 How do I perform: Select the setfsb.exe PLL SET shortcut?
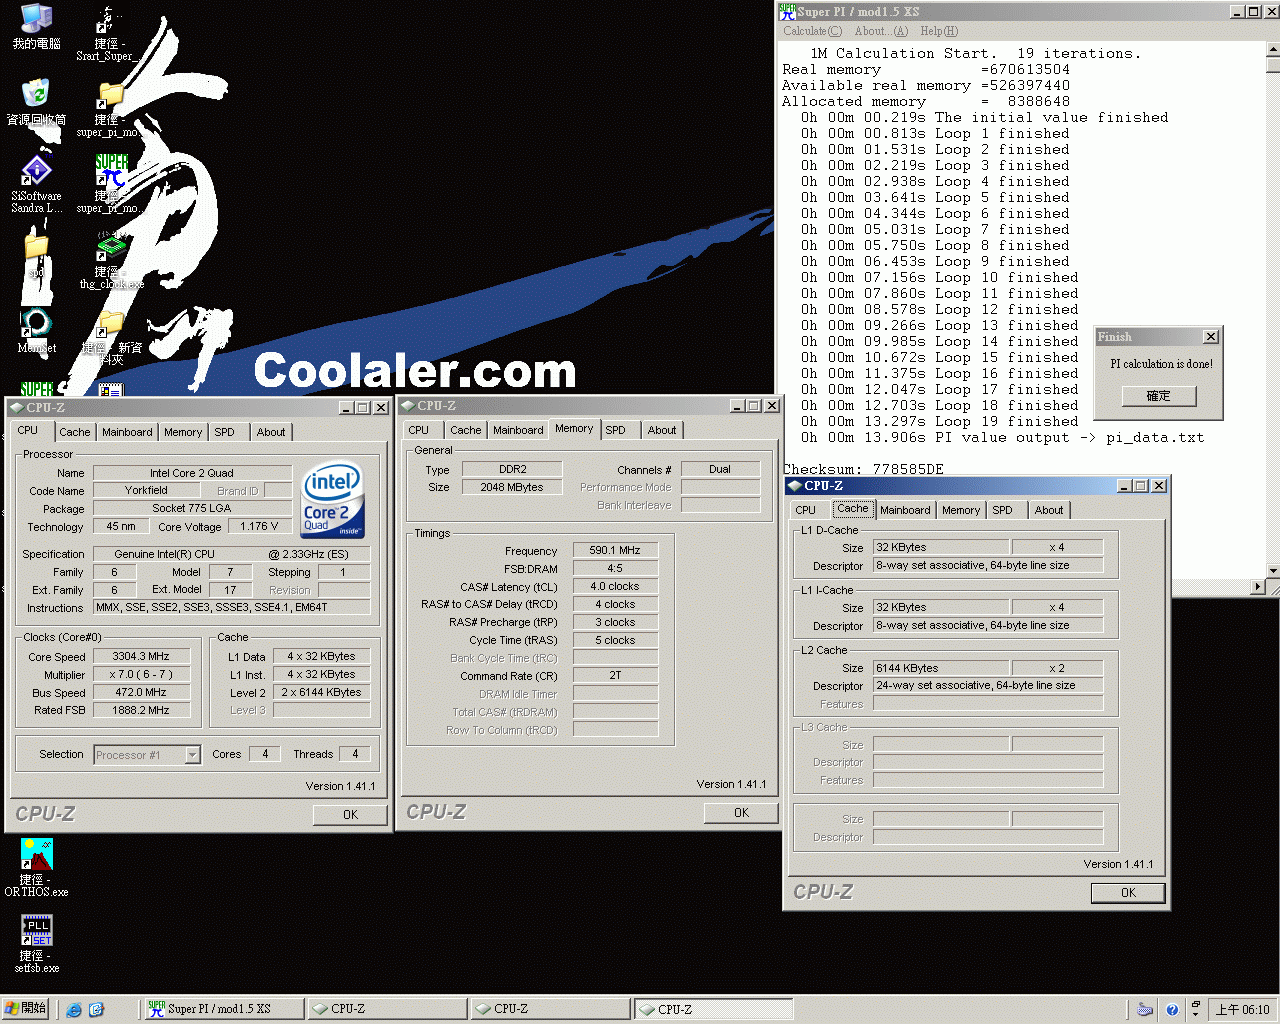click(x=36, y=944)
